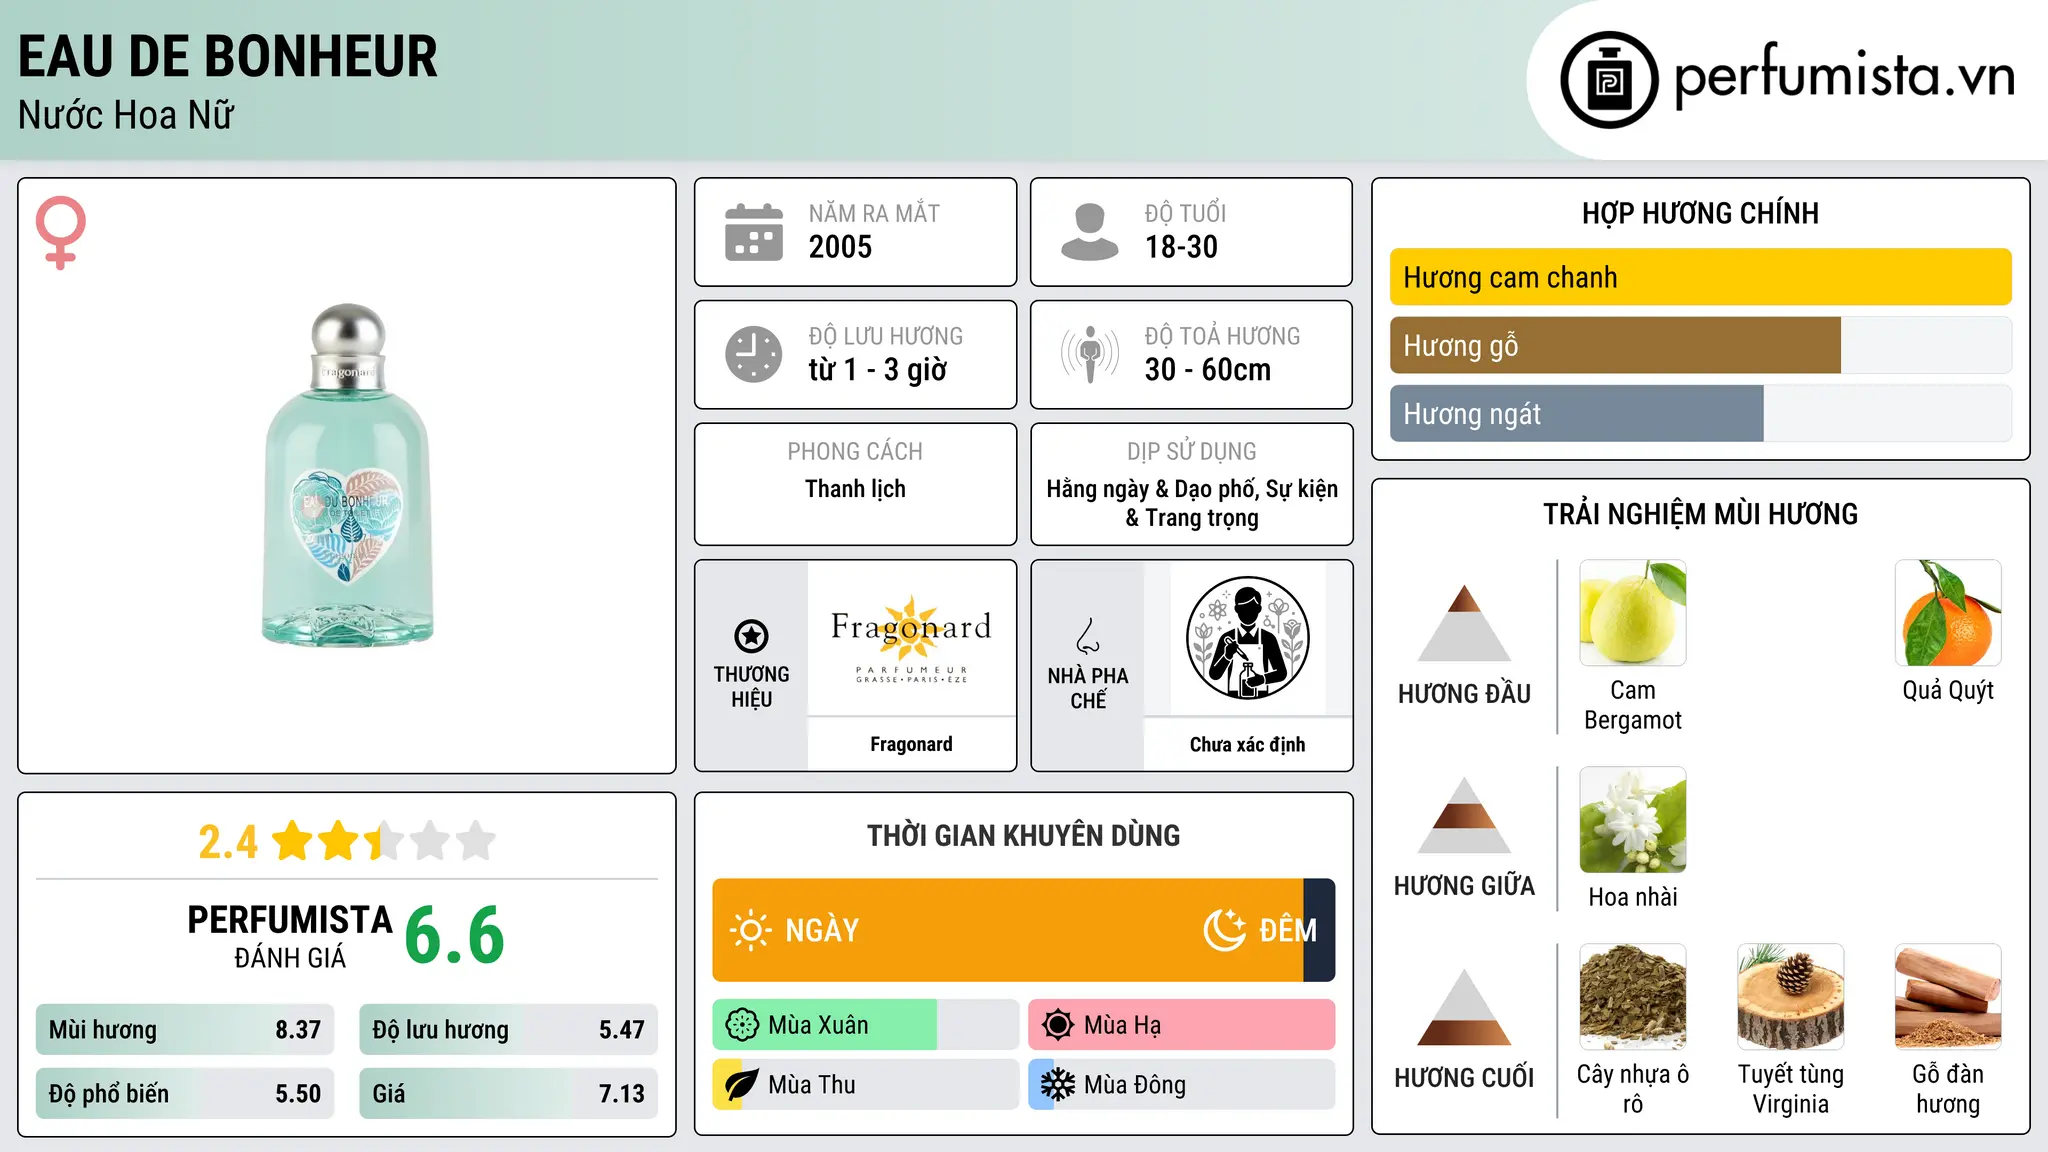Click the Ngày/Đêm usage time bar
The width and height of the screenshot is (2048, 1152).
tap(1024, 930)
